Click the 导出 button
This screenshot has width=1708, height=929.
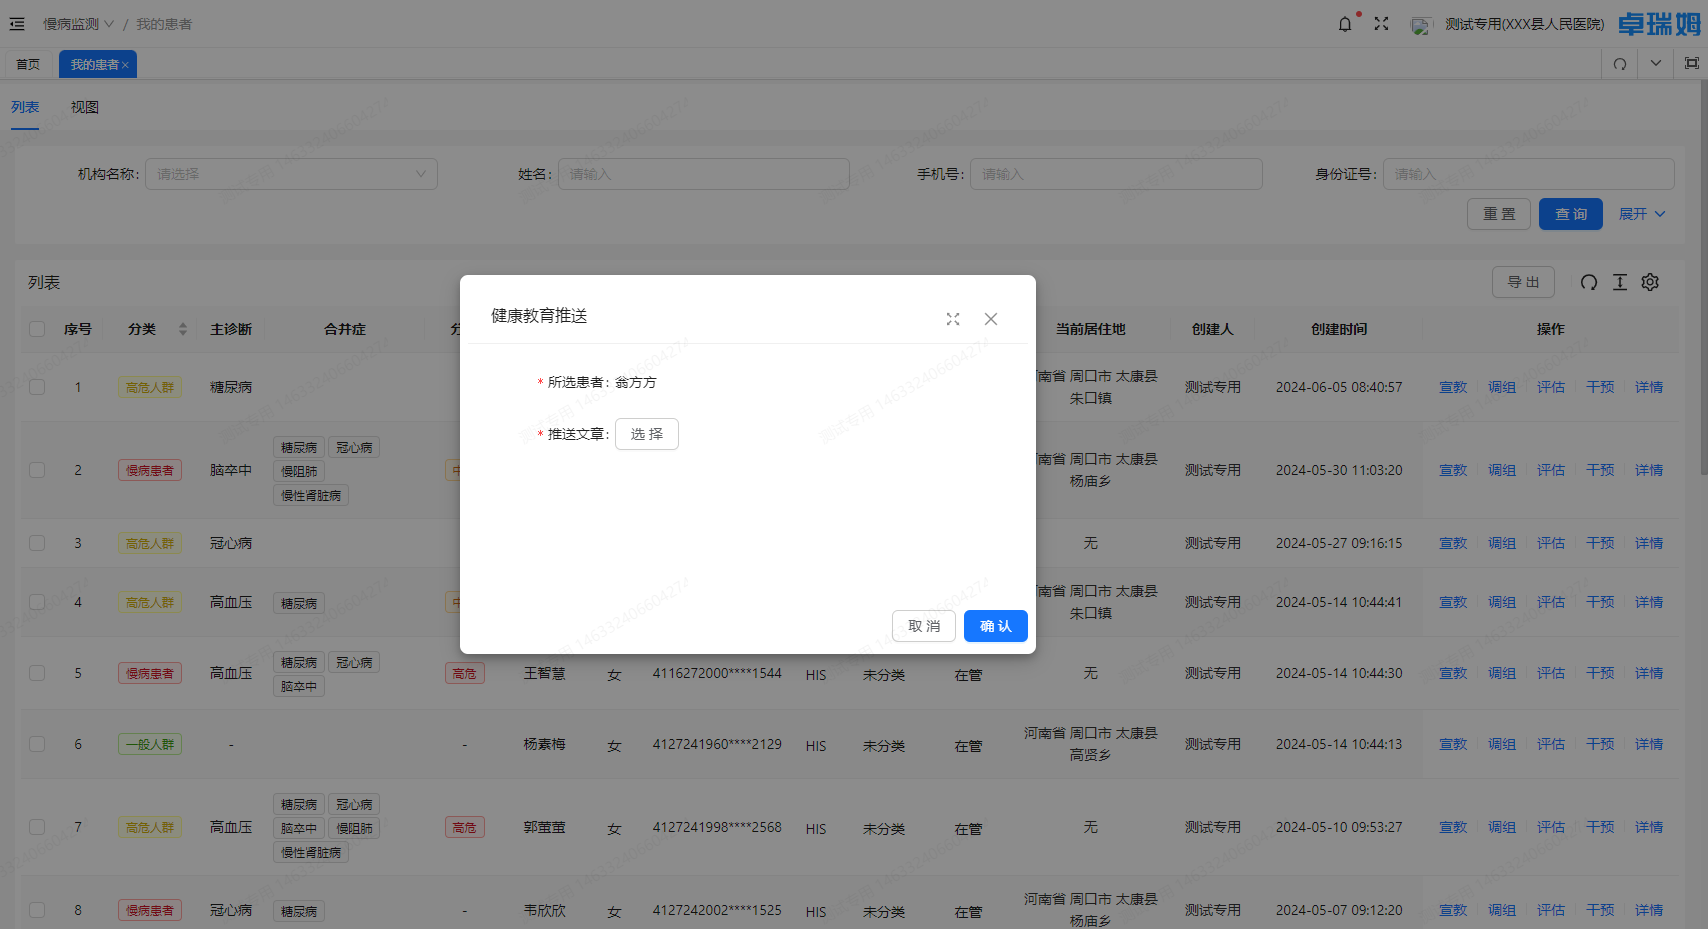click(x=1524, y=282)
